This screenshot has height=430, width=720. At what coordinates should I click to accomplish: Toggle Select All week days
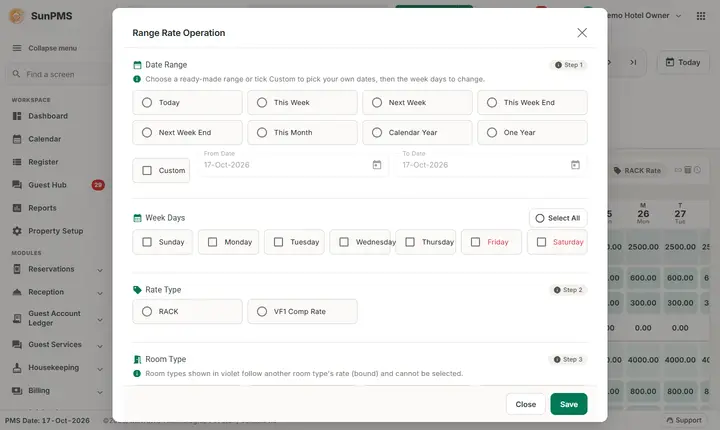pyautogui.click(x=558, y=218)
